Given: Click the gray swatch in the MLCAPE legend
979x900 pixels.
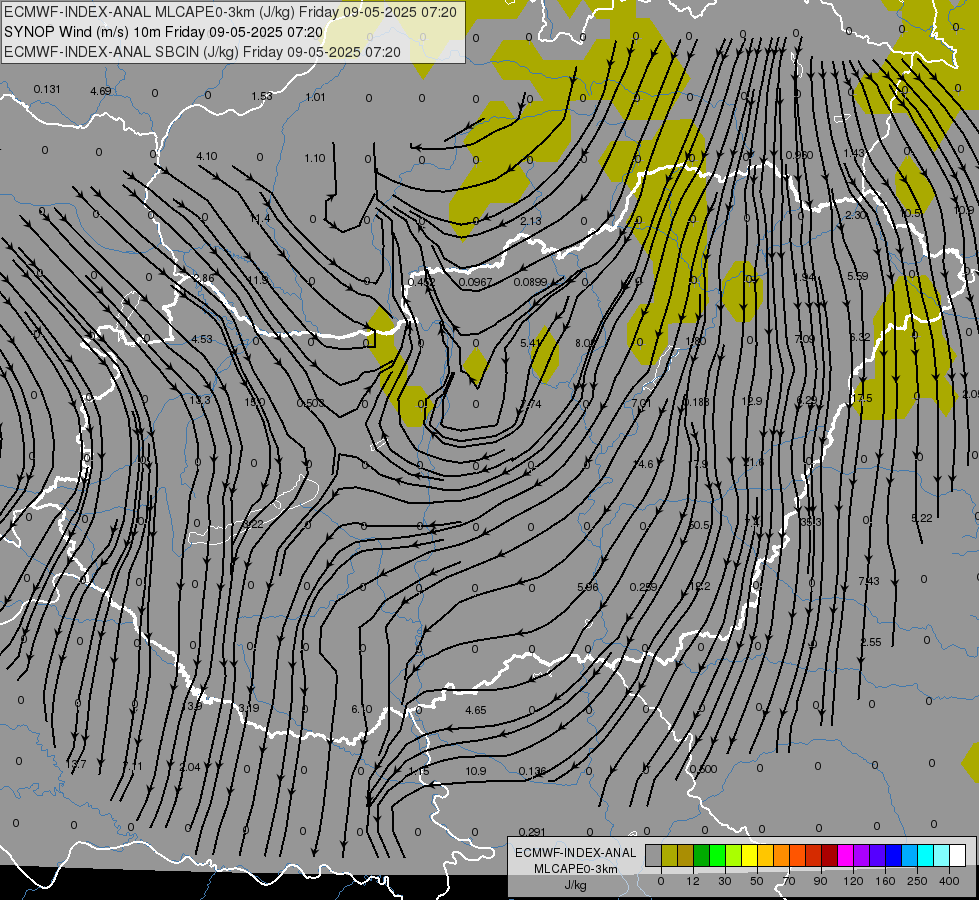Looking at the screenshot, I should (654, 855).
